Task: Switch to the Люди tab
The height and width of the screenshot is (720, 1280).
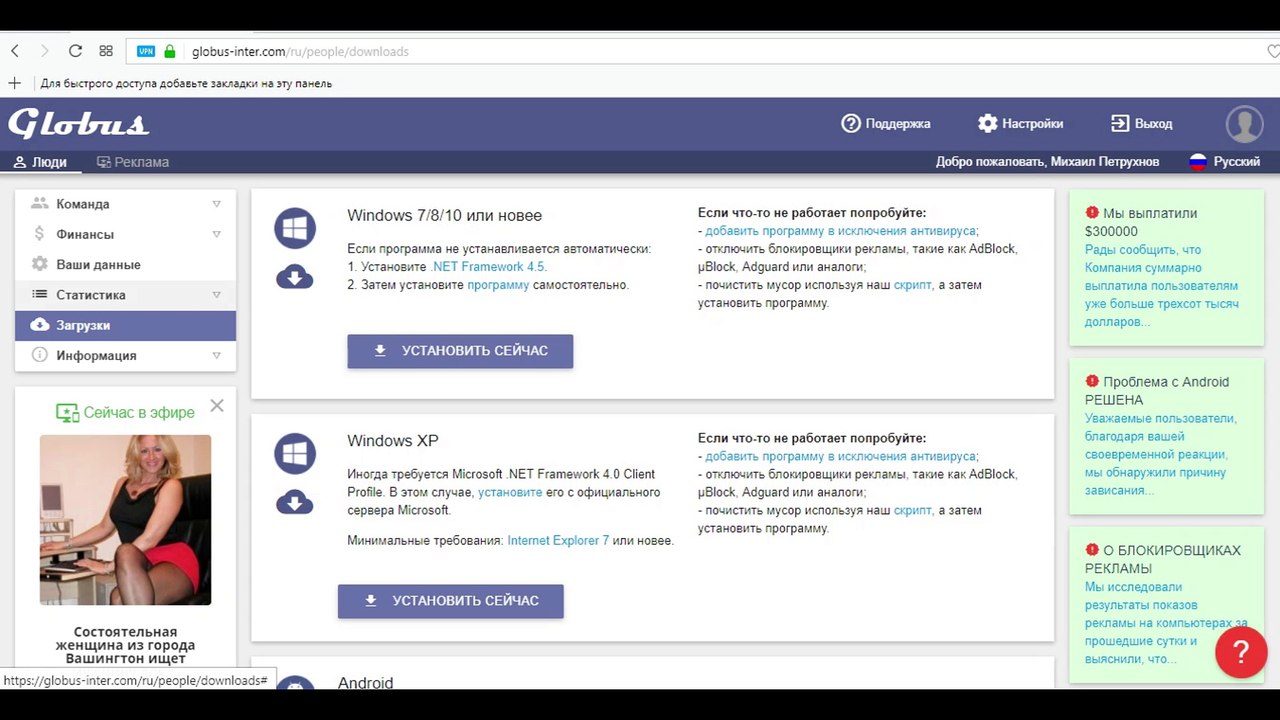Action: pos(41,162)
